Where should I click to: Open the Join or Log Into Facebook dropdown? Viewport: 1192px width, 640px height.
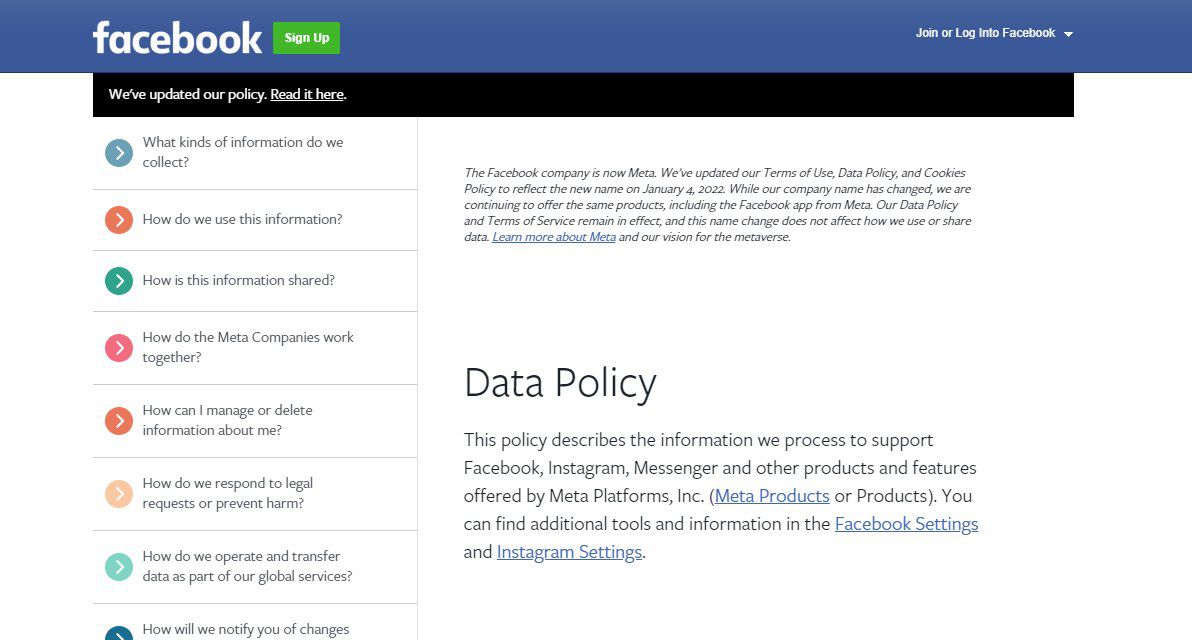click(985, 33)
